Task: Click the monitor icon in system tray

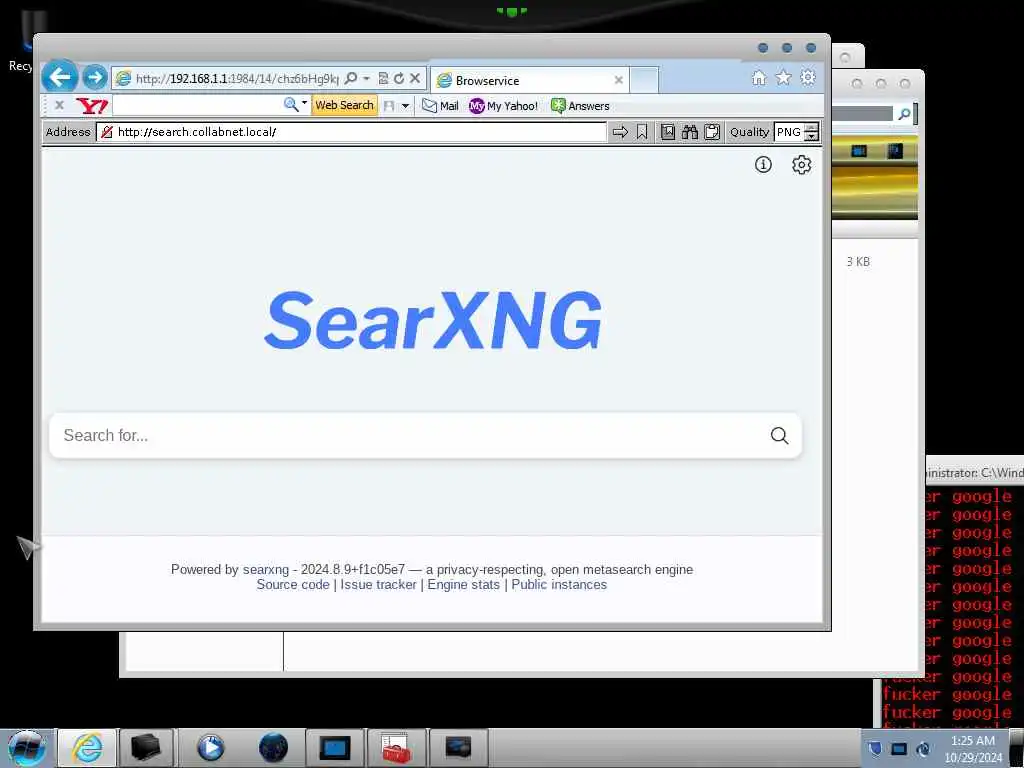Action: coord(899,749)
